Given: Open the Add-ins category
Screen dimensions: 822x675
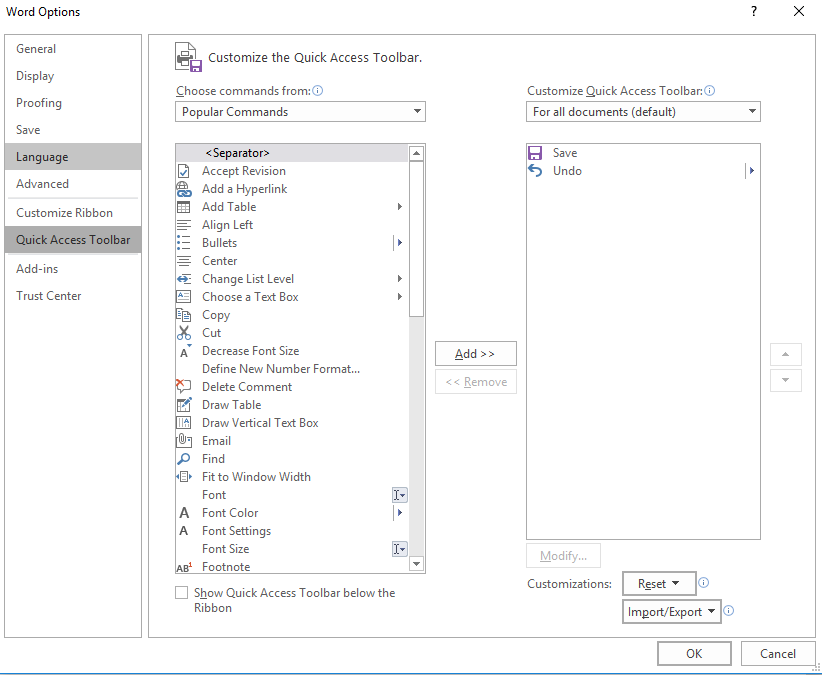Looking at the screenshot, I should tap(73, 269).
